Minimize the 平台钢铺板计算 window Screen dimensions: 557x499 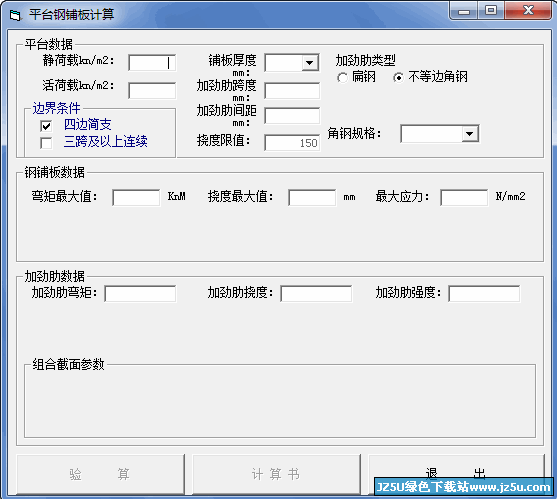pos(464,11)
